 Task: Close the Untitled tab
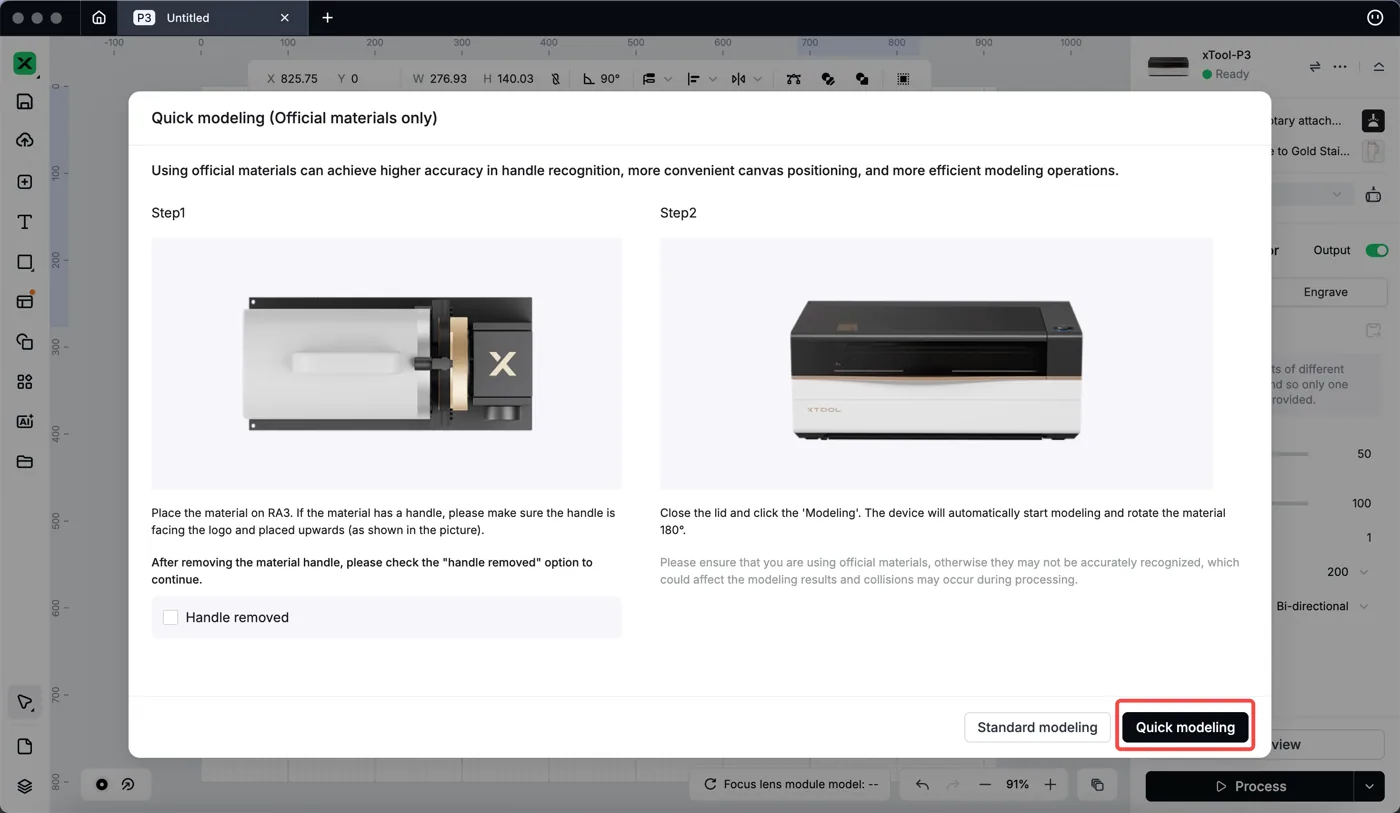(285, 17)
